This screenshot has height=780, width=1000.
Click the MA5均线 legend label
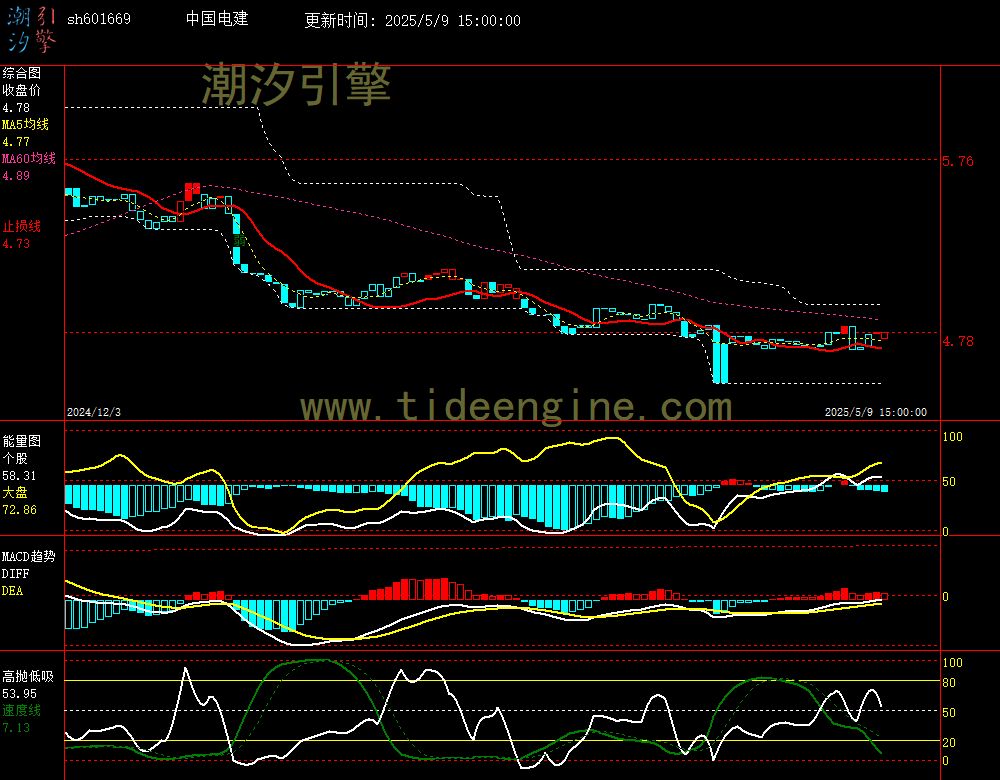(26, 124)
